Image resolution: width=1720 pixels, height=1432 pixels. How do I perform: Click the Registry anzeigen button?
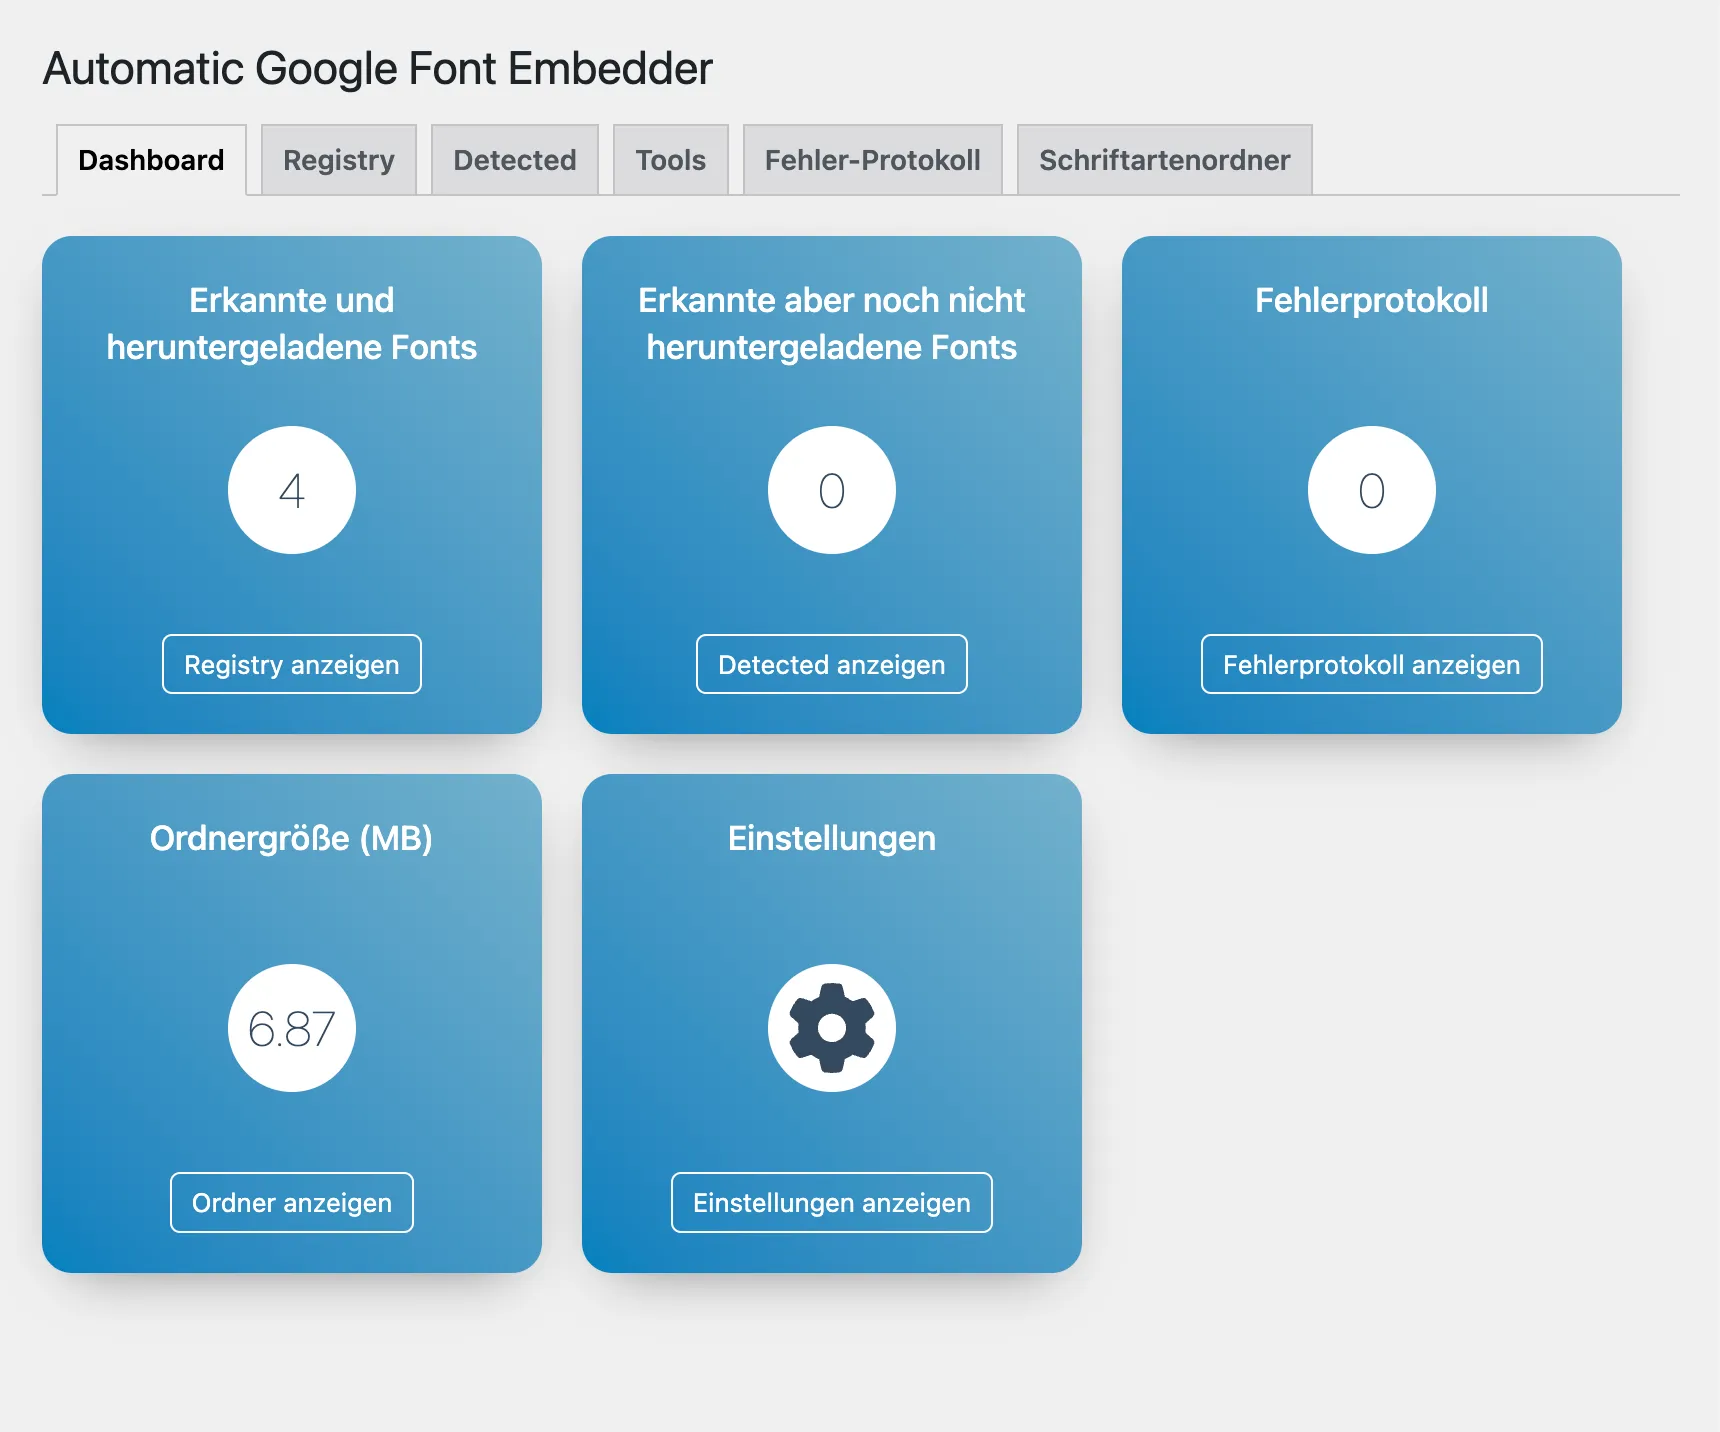[292, 664]
